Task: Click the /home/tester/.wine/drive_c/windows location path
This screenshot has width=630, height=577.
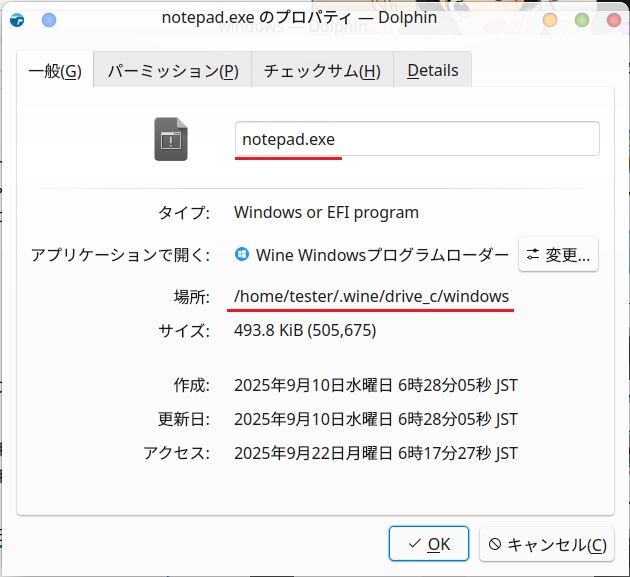Action: [x=371, y=297]
